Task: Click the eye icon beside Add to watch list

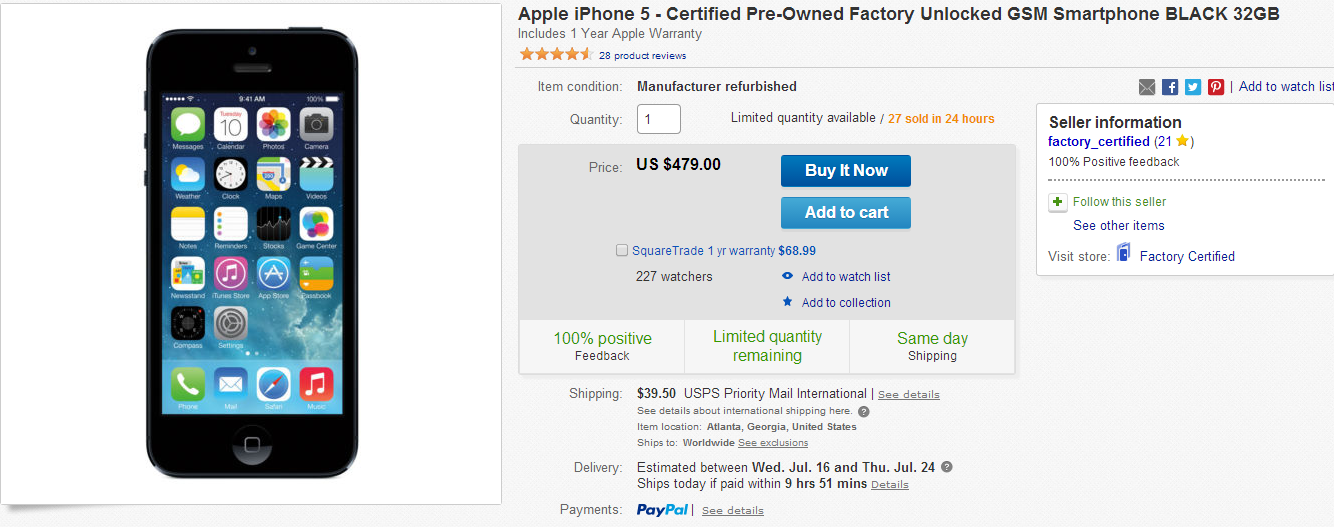Action: [x=788, y=277]
